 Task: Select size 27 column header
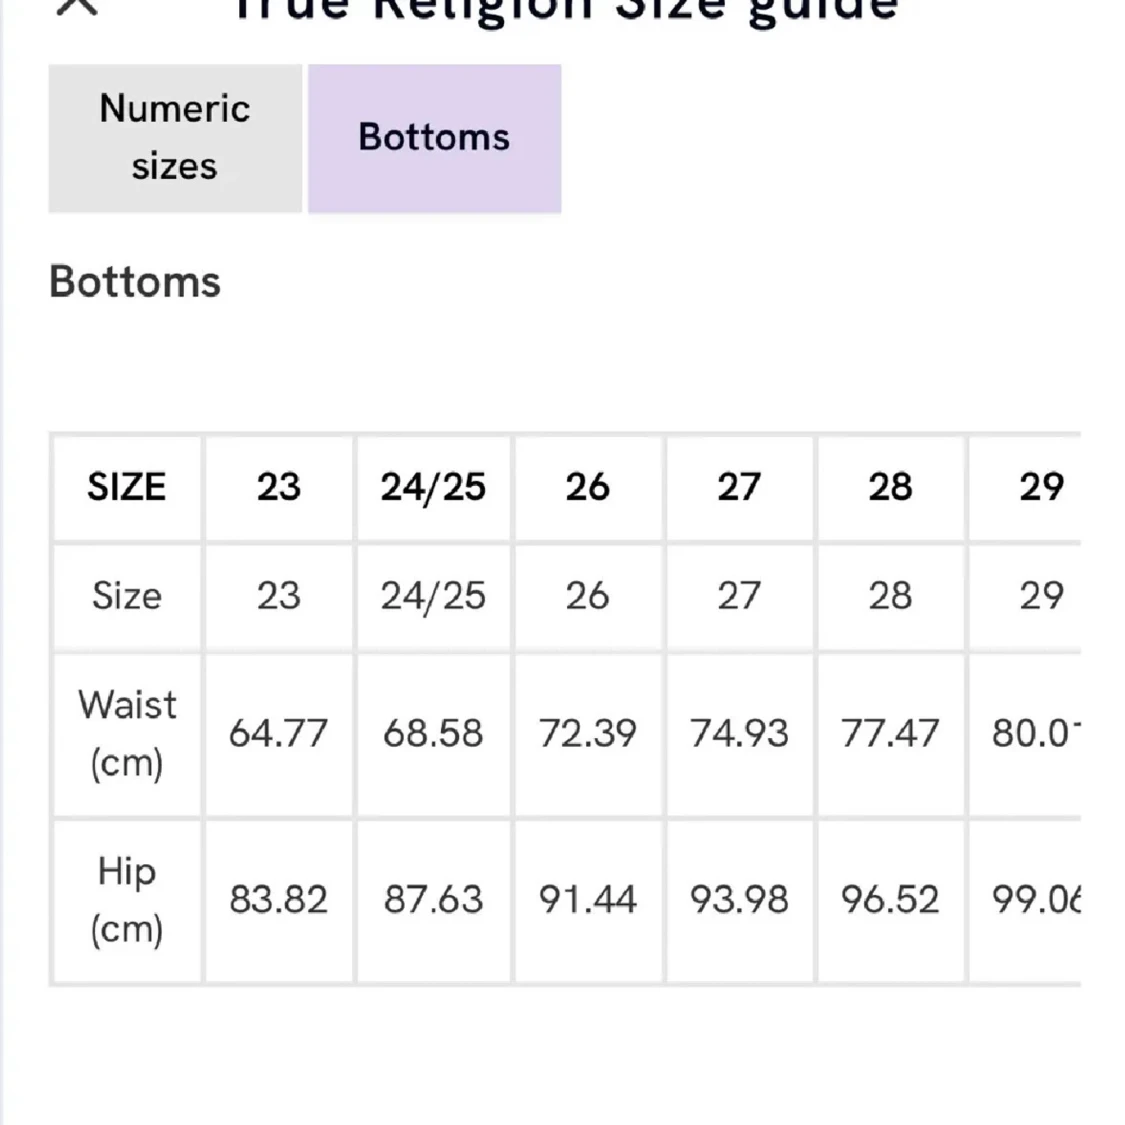click(740, 488)
